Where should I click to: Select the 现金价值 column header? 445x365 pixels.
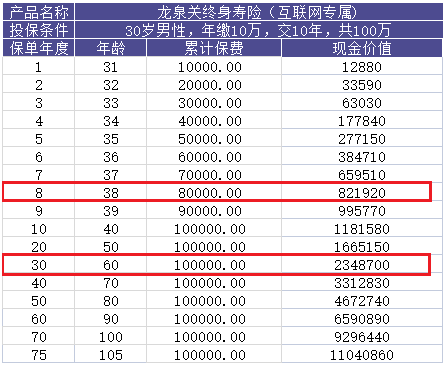click(x=362, y=48)
